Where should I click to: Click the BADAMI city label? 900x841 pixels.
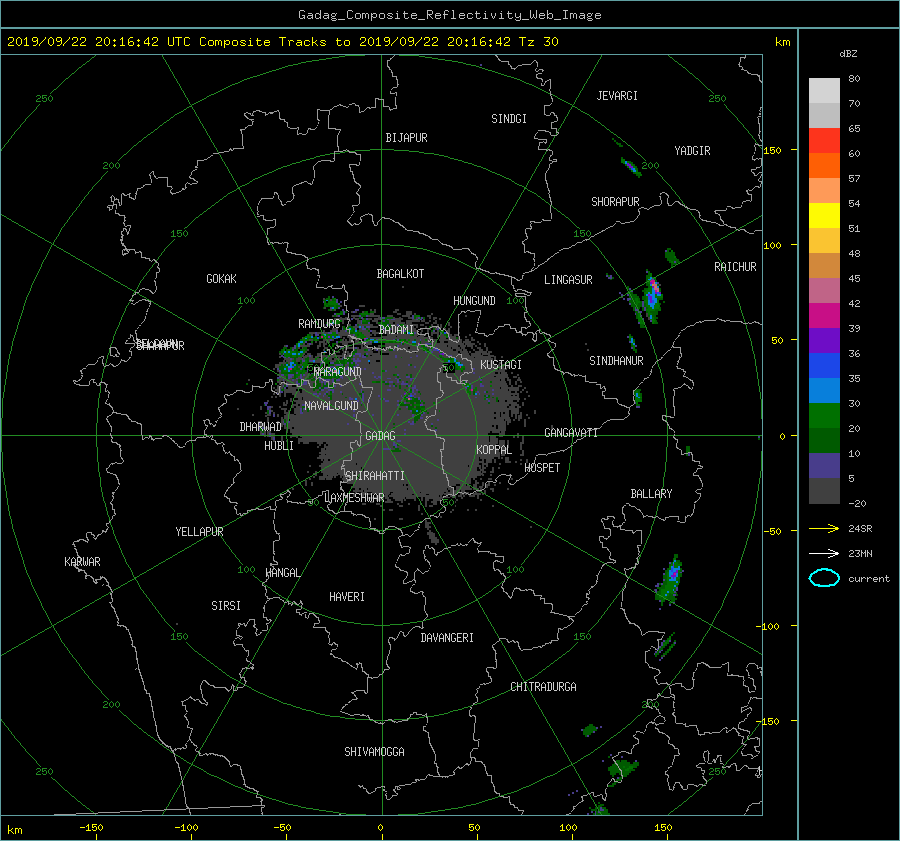[396, 330]
